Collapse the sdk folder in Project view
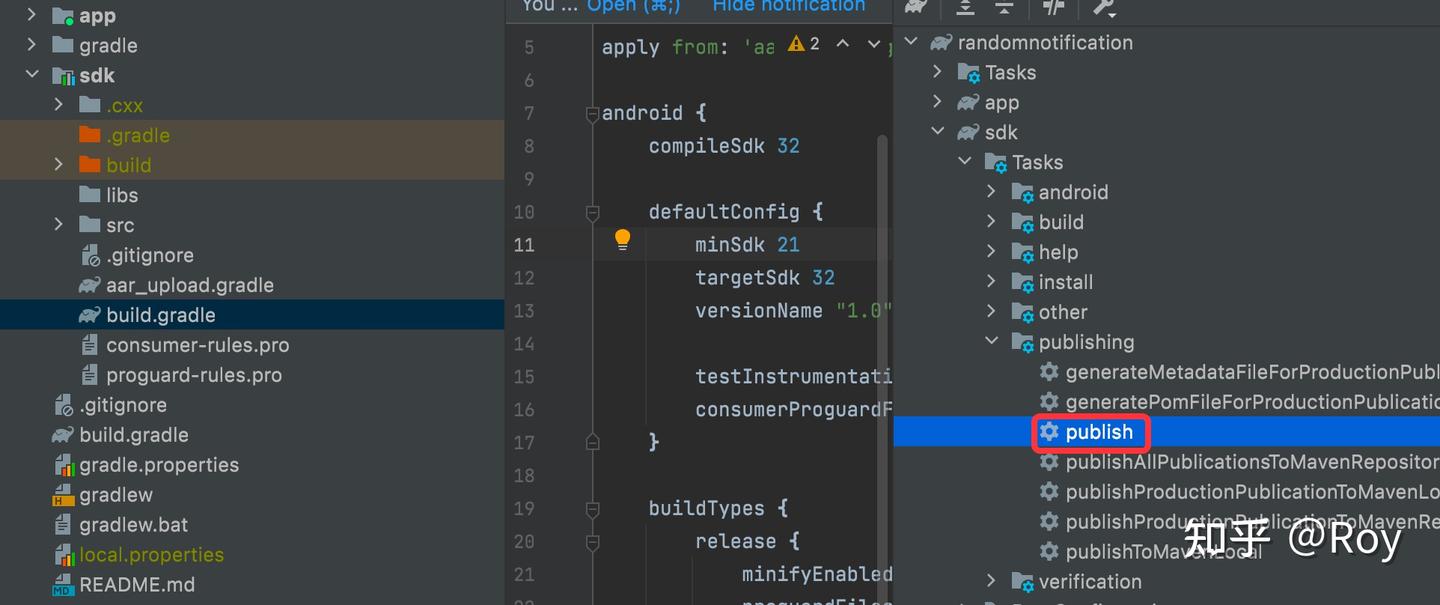Viewport: 1440px width, 605px height. [31, 75]
